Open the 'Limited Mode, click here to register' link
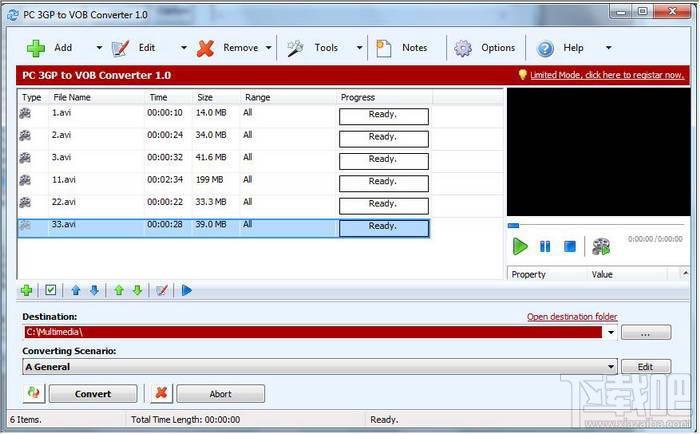The height and width of the screenshot is (434, 700). (607, 75)
